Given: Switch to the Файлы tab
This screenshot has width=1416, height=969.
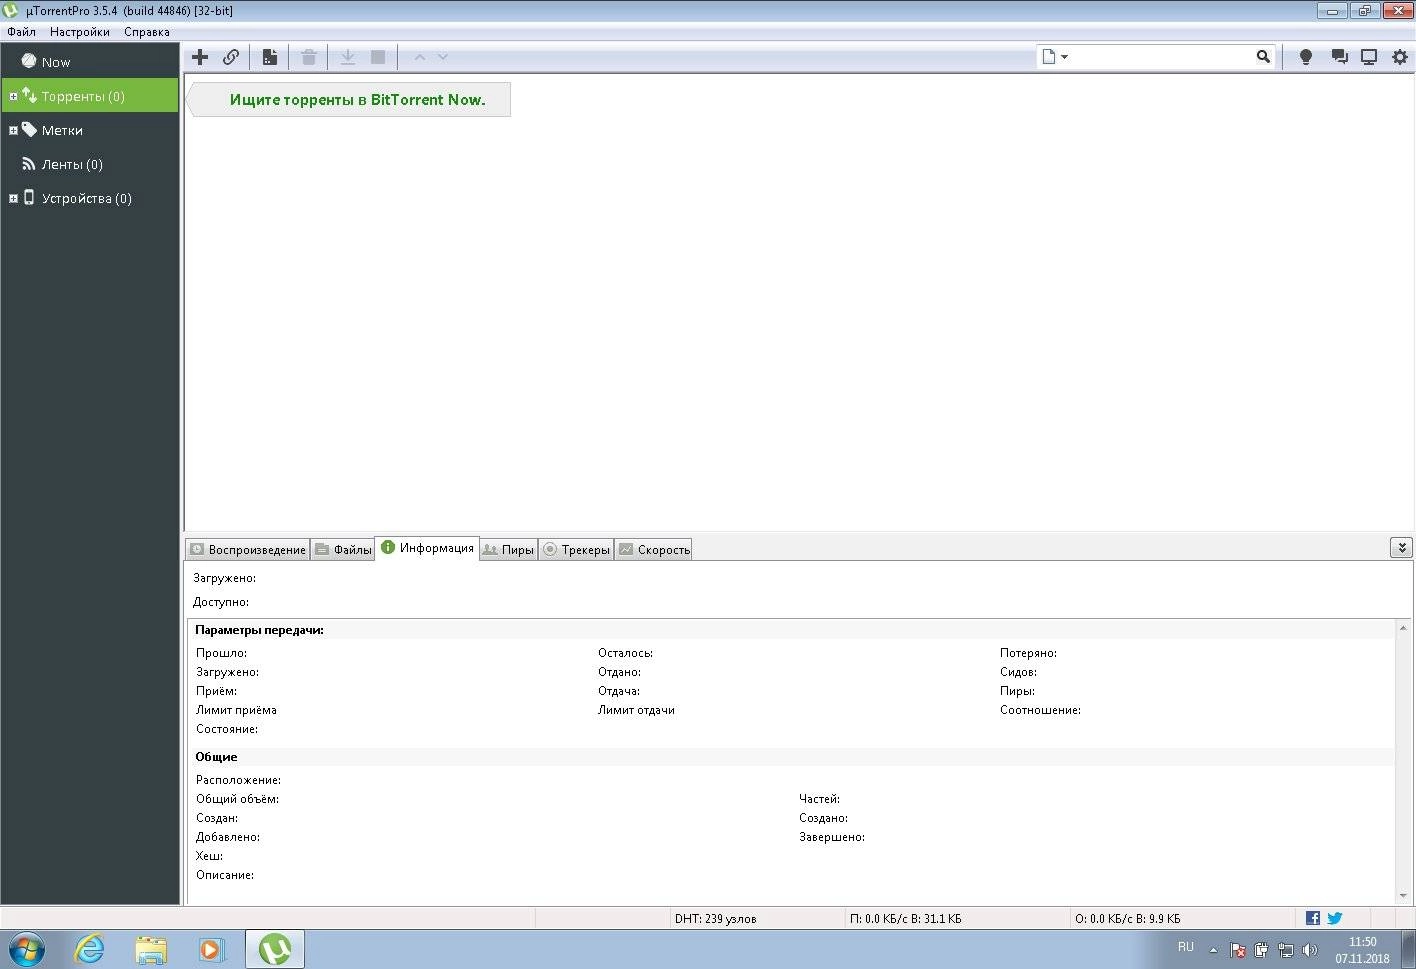Looking at the screenshot, I should (x=343, y=549).
